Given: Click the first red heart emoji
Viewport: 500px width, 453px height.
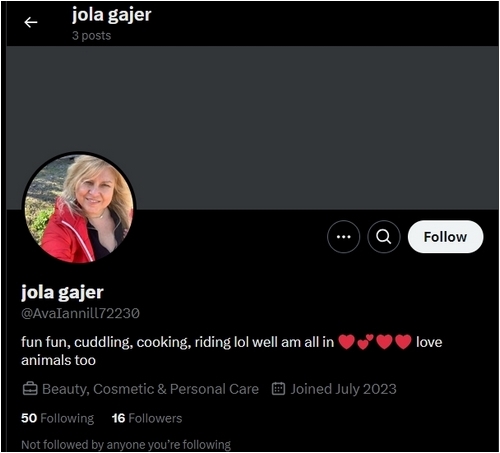Looking at the screenshot, I should (346, 342).
